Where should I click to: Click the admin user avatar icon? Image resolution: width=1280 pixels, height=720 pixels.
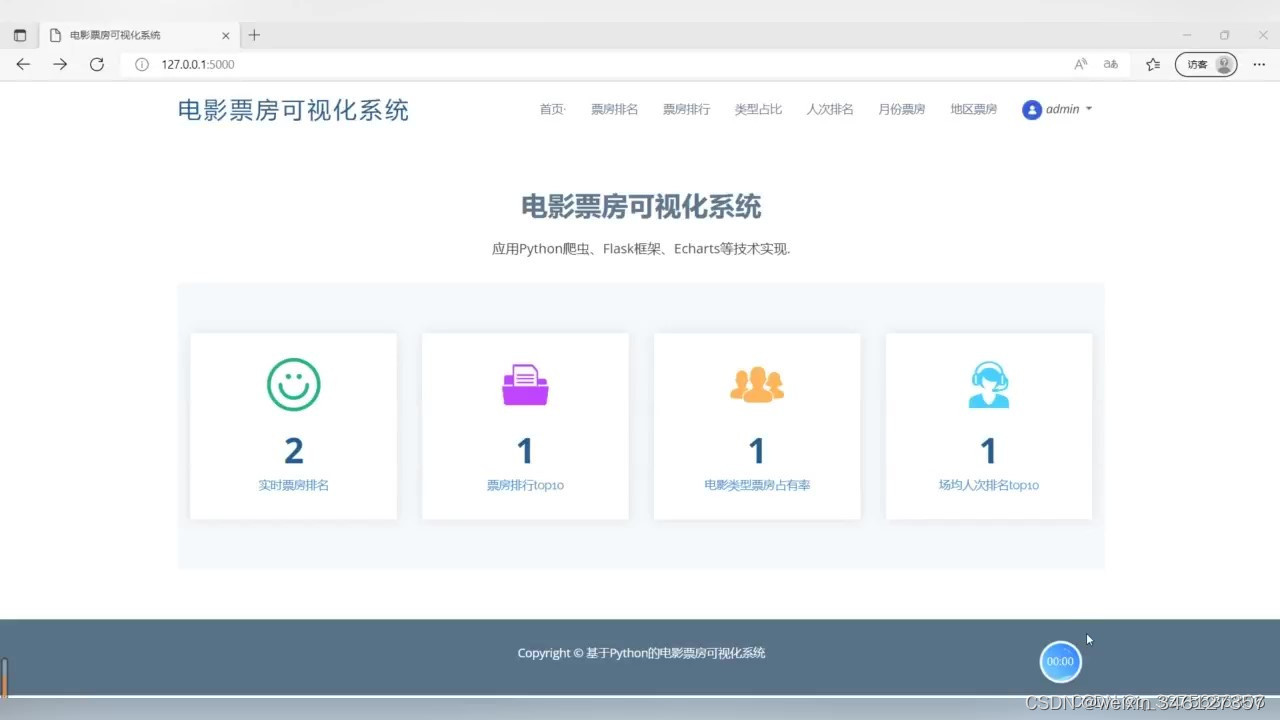coord(1031,110)
